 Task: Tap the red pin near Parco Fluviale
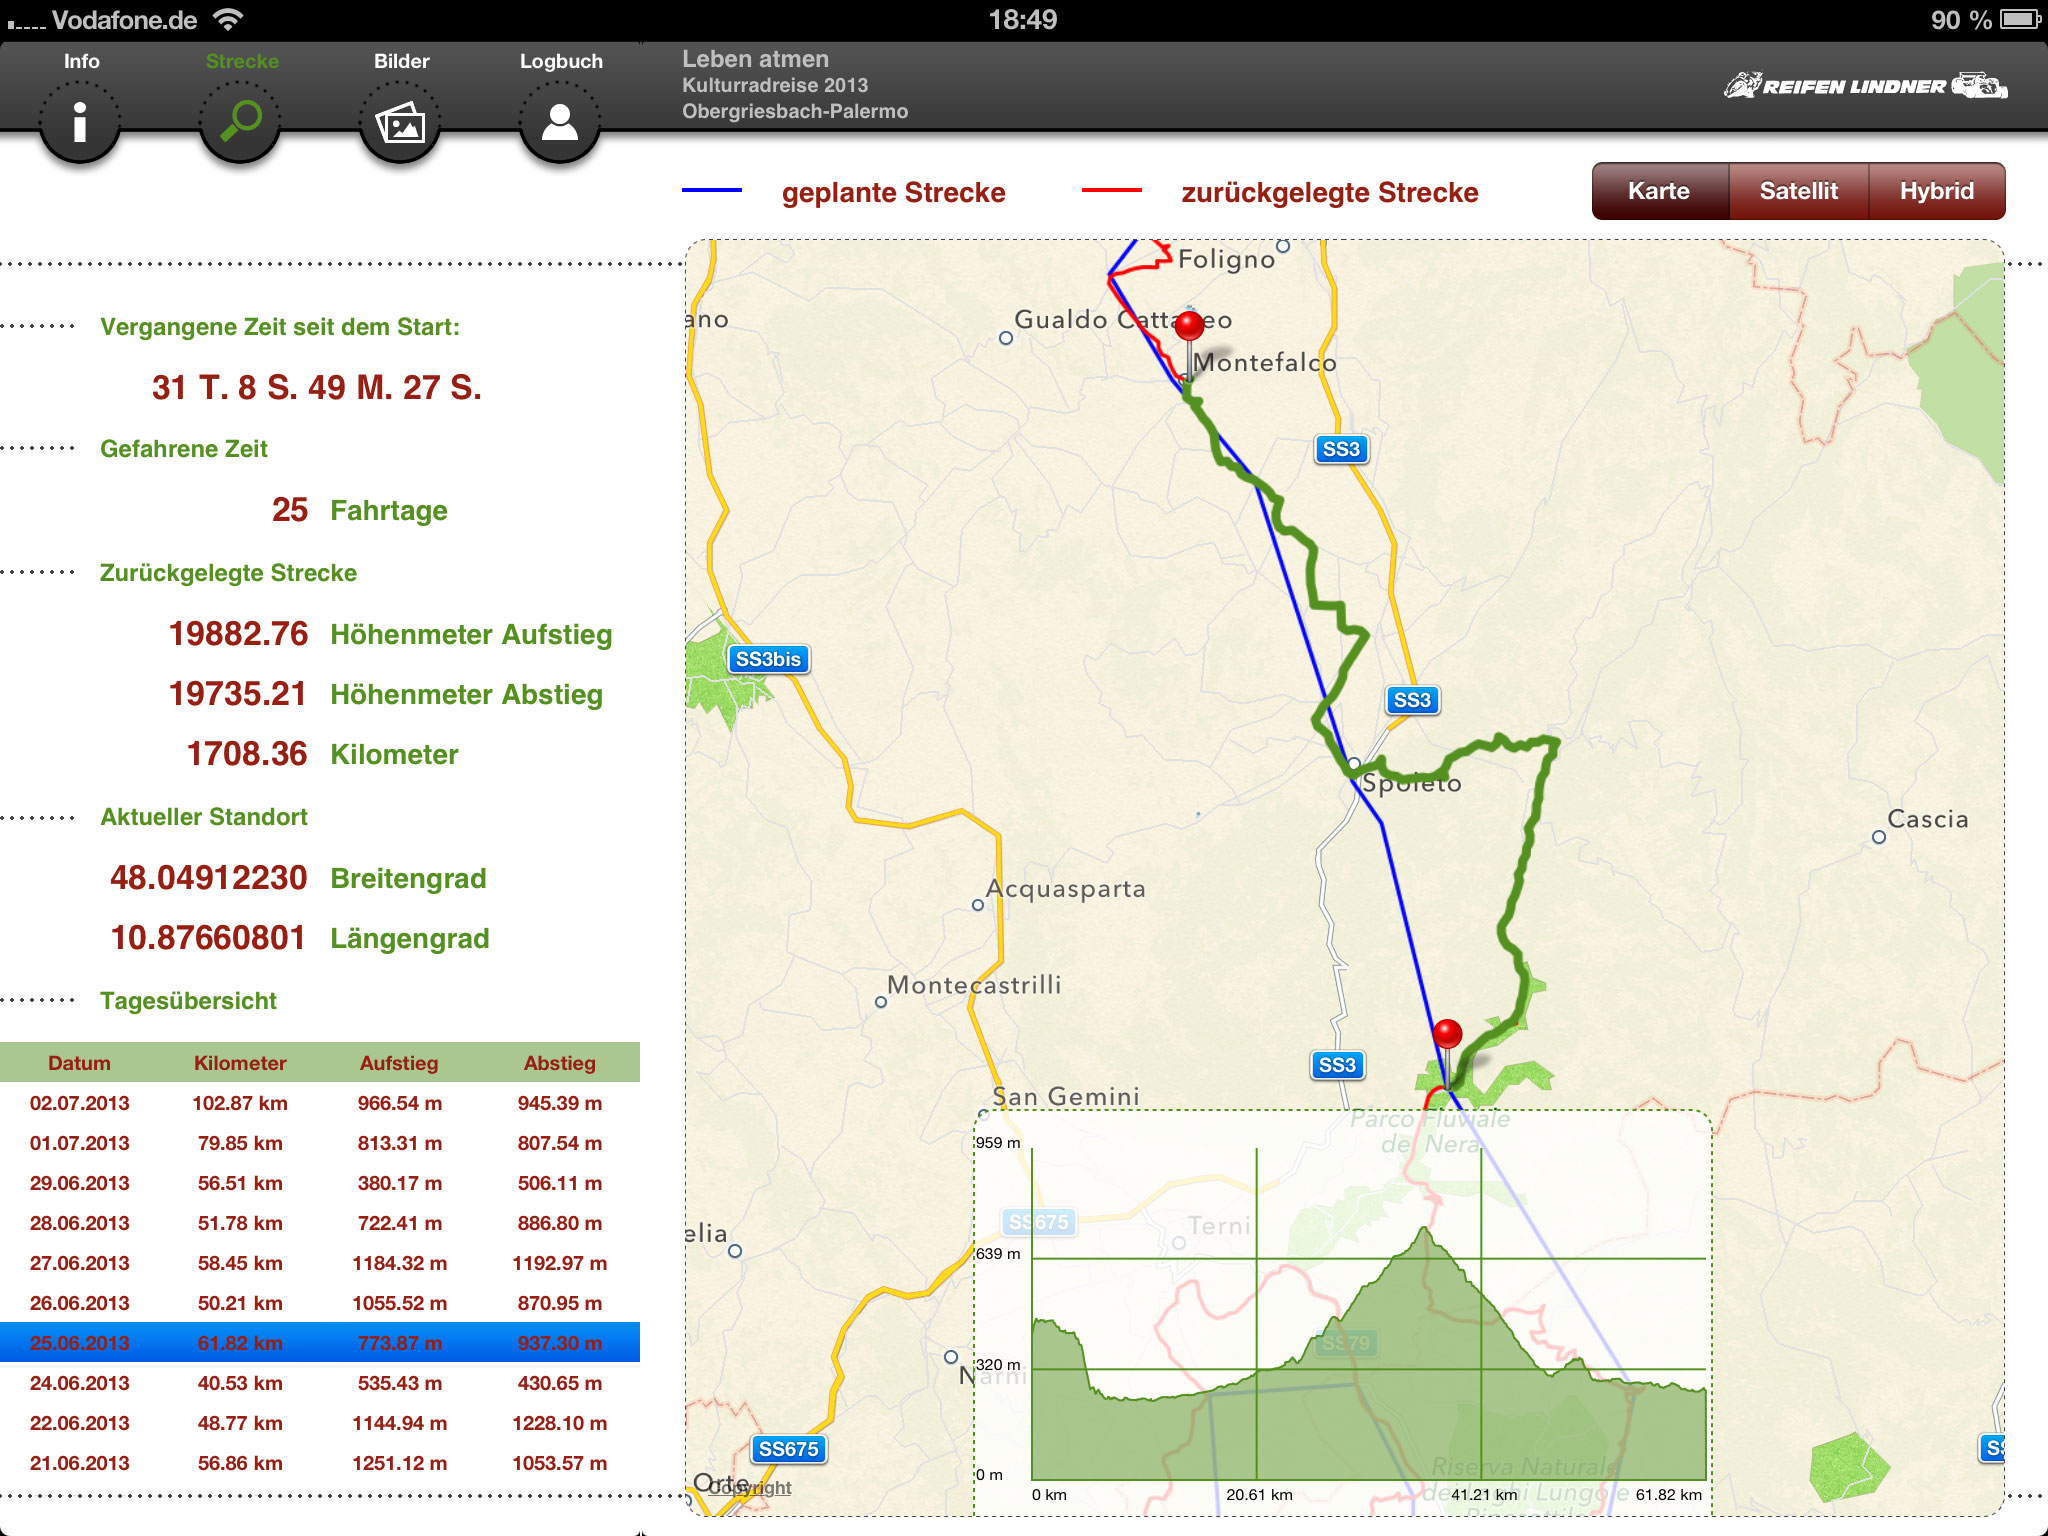(1447, 1034)
